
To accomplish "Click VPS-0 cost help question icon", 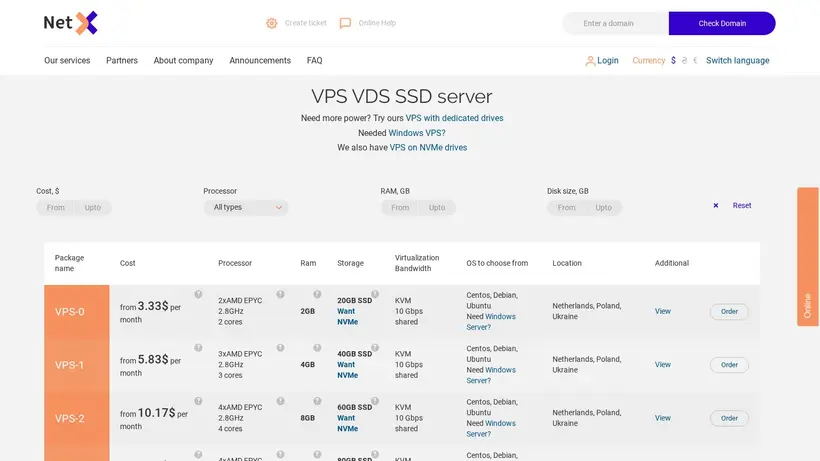I will coord(198,294).
